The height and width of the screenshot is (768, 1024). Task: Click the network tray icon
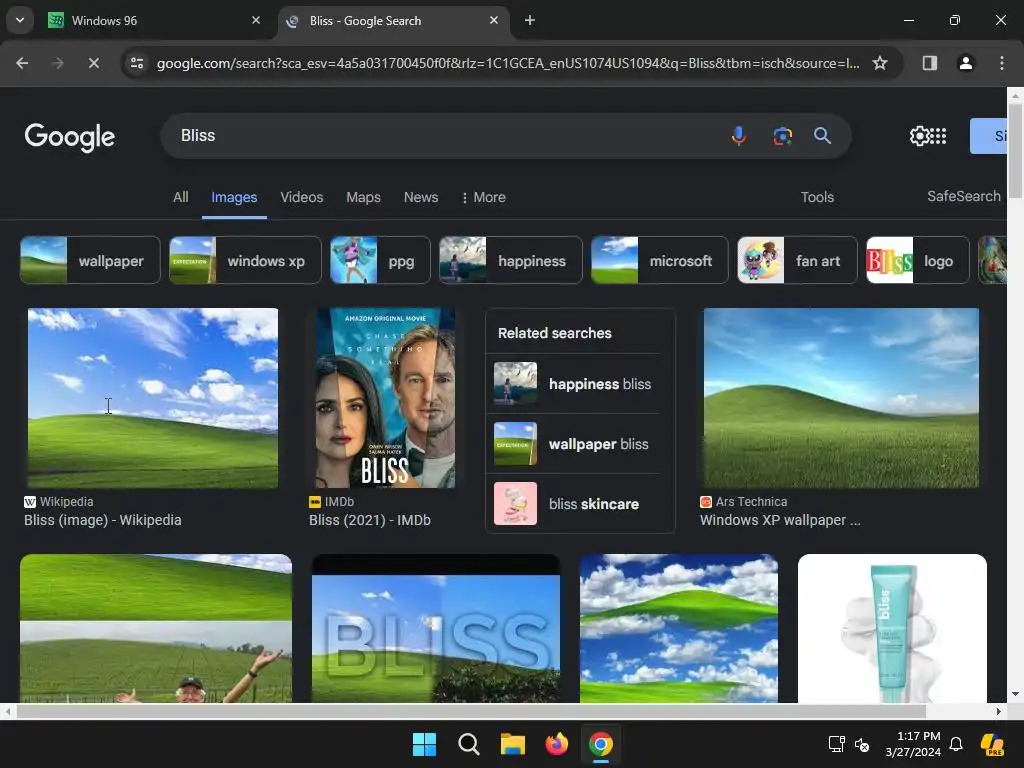pyautogui.click(x=837, y=744)
